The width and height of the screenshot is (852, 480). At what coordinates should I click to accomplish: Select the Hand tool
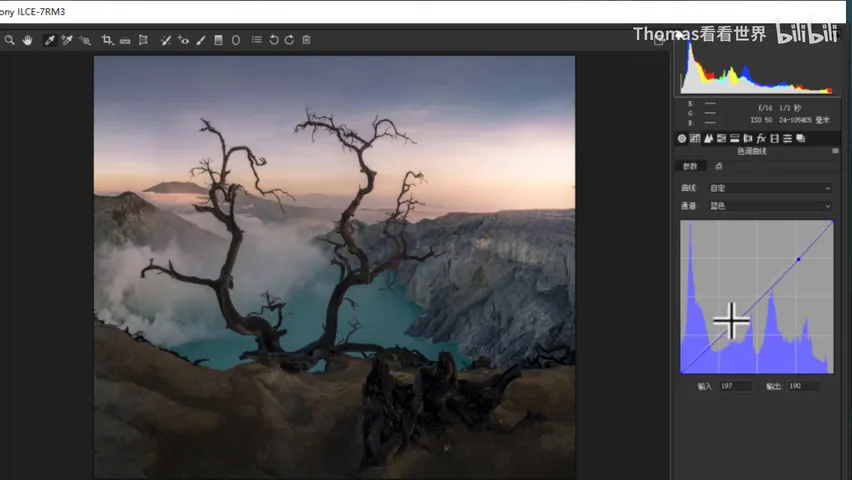[x=27, y=40]
